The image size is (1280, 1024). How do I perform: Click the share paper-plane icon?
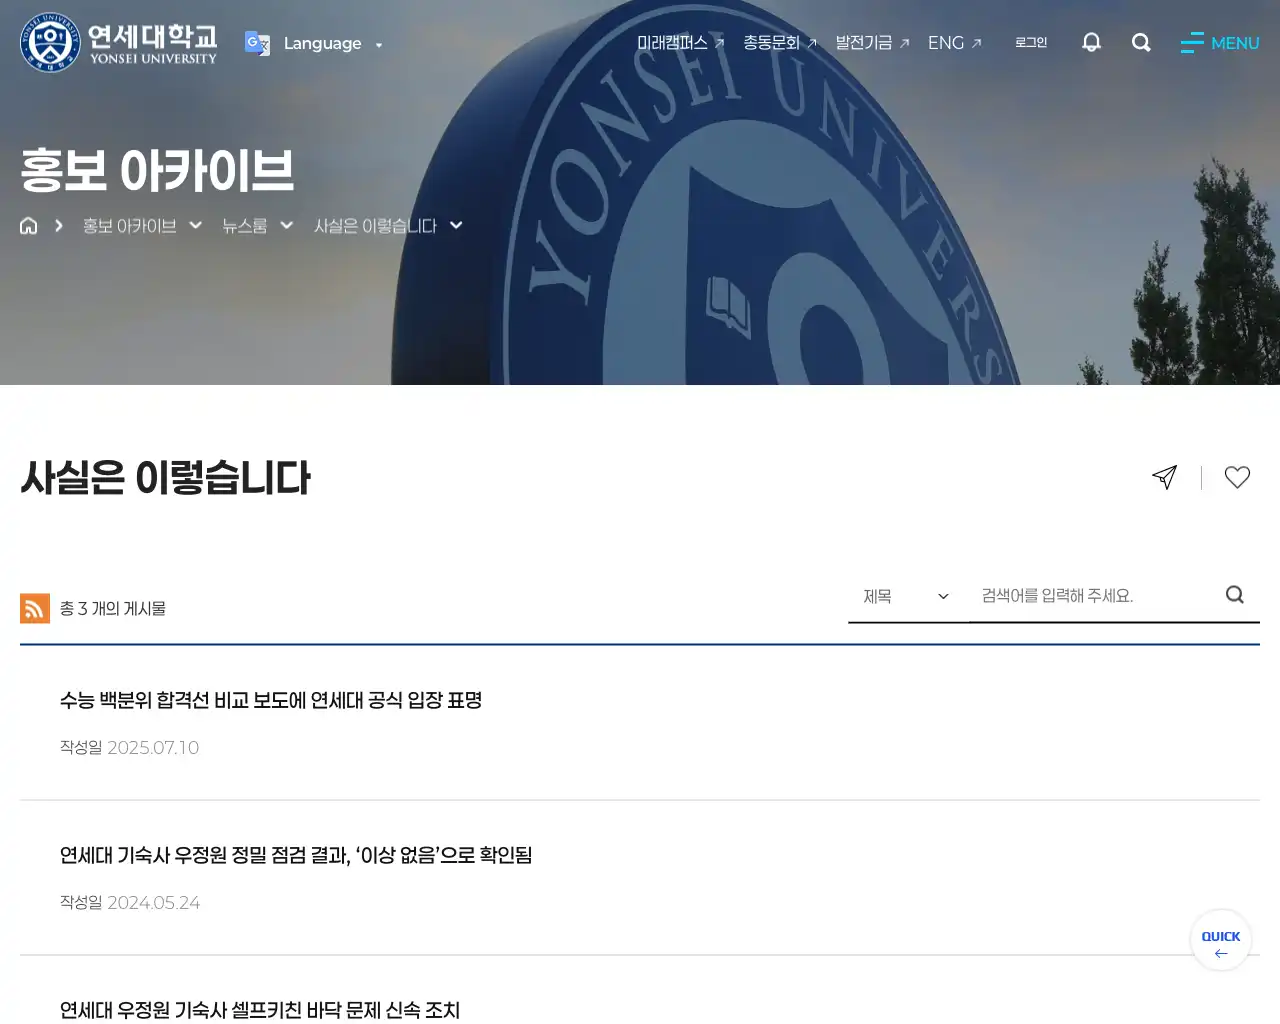click(x=1165, y=477)
